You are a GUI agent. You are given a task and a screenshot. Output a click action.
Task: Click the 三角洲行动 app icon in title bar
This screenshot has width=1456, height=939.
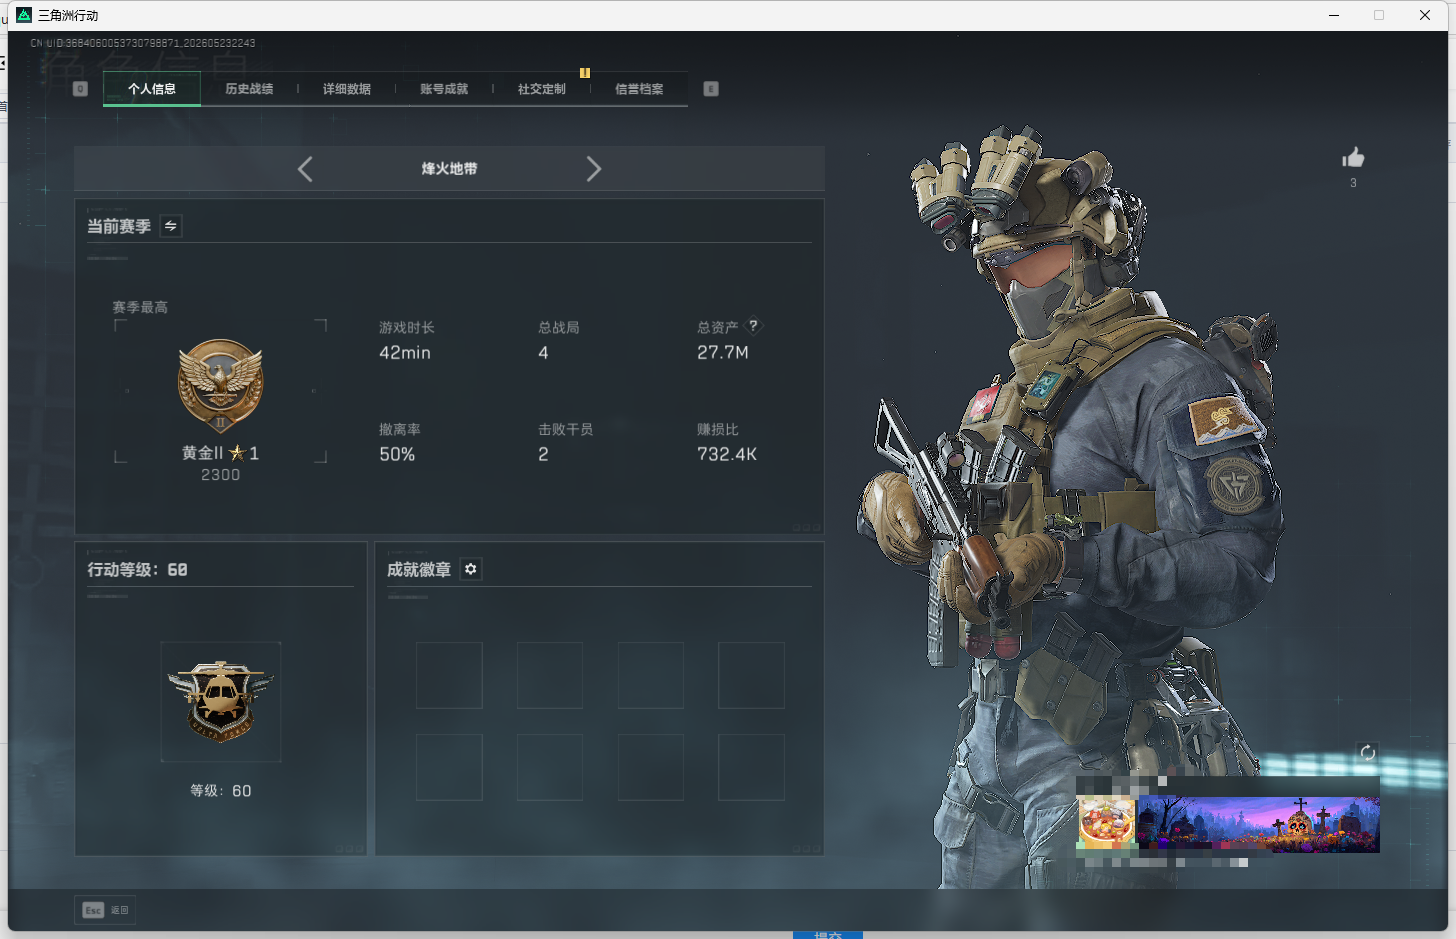pos(24,15)
